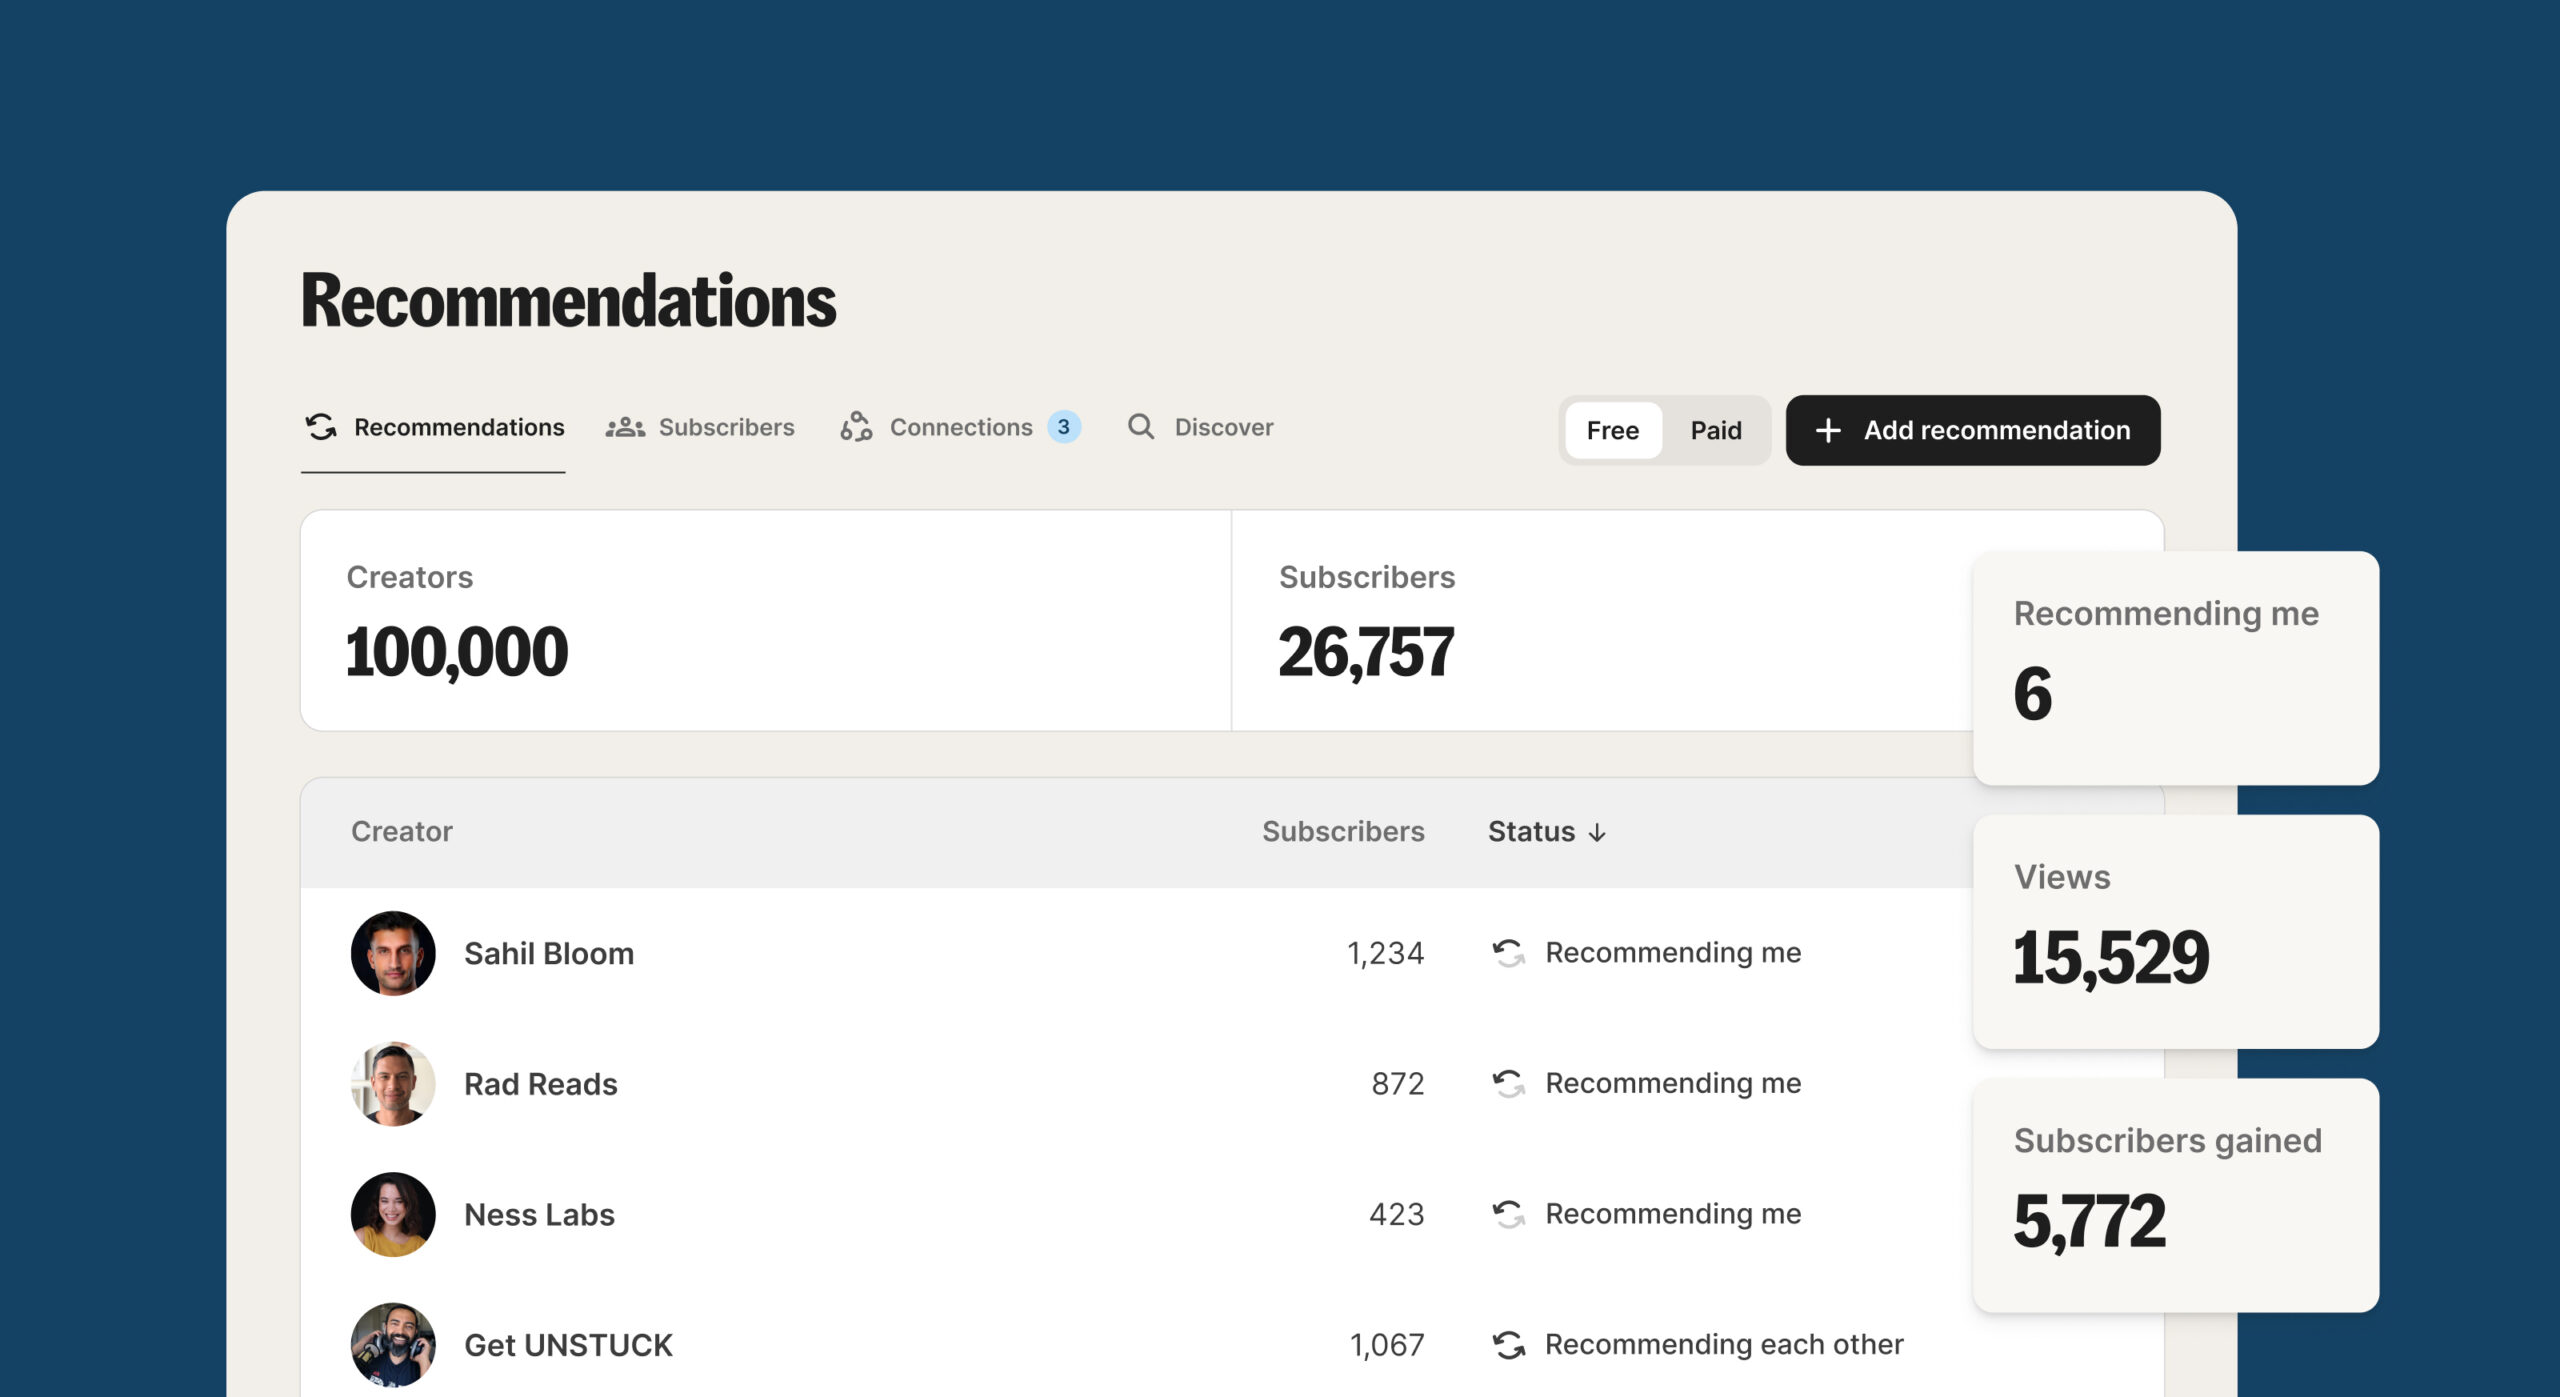Click Sahil Bloom's avatar thumbnail
Viewport: 2560px width, 1397px height.
point(393,953)
